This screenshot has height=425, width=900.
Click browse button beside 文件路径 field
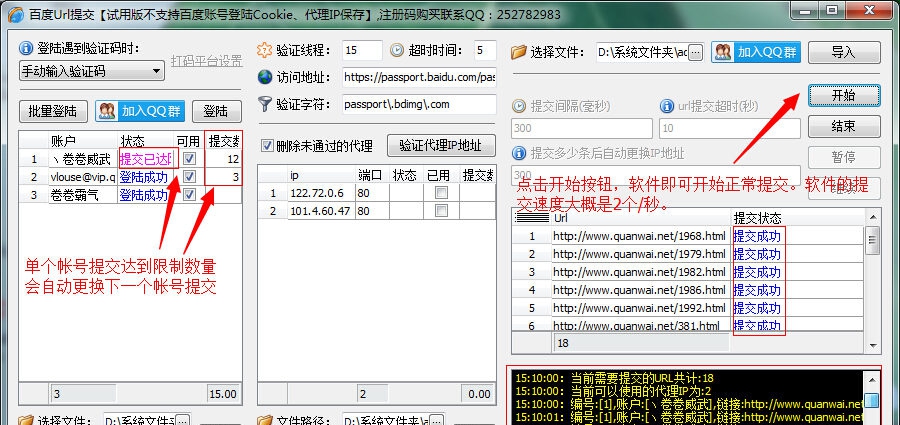coord(436,420)
